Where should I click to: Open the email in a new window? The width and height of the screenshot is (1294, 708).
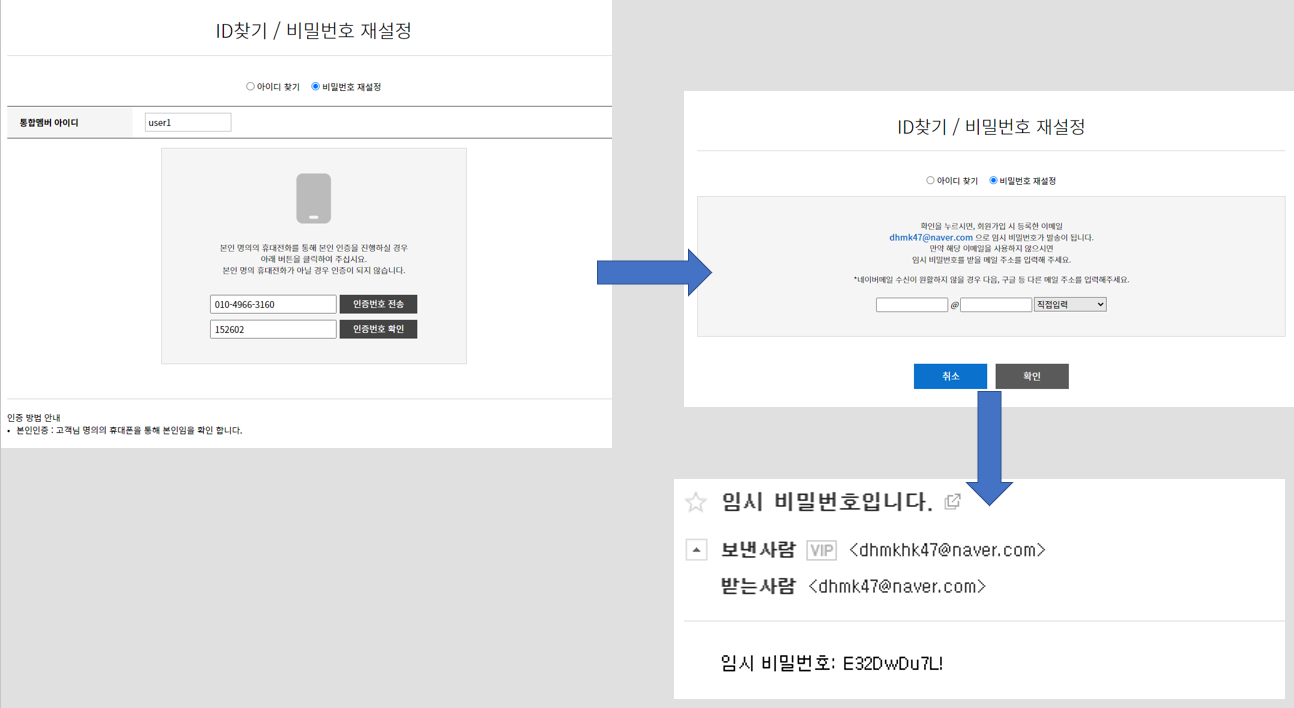pyautogui.click(x=952, y=501)
